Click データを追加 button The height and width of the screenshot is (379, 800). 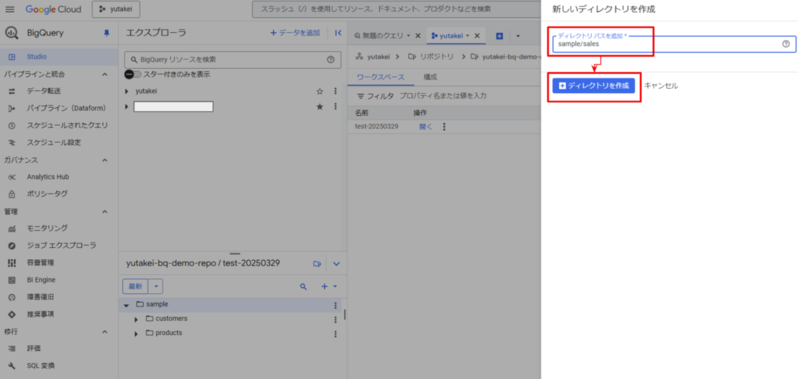(x=295, y=33)
